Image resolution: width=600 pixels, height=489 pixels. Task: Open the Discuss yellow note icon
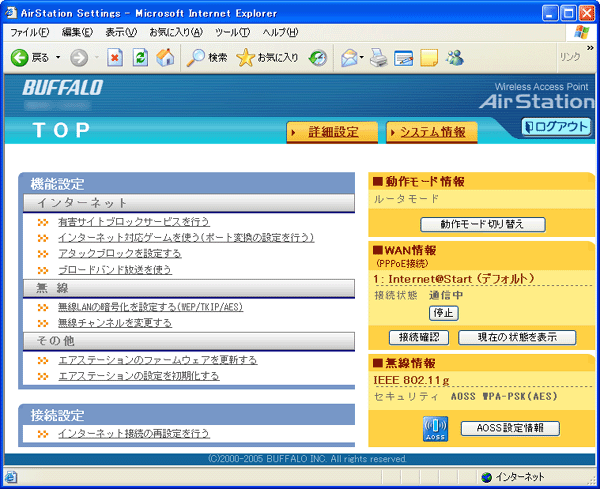point(429,58)
